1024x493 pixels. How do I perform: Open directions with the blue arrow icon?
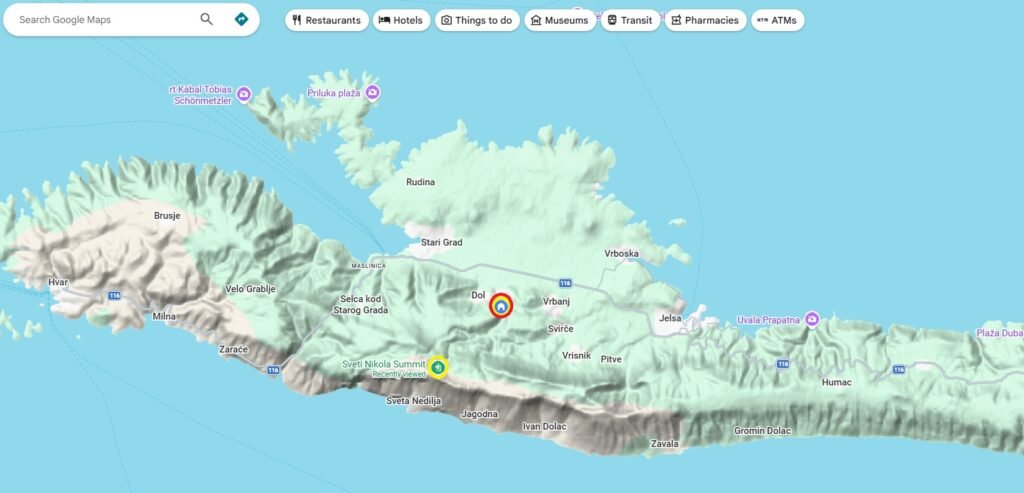pos(241,20)
